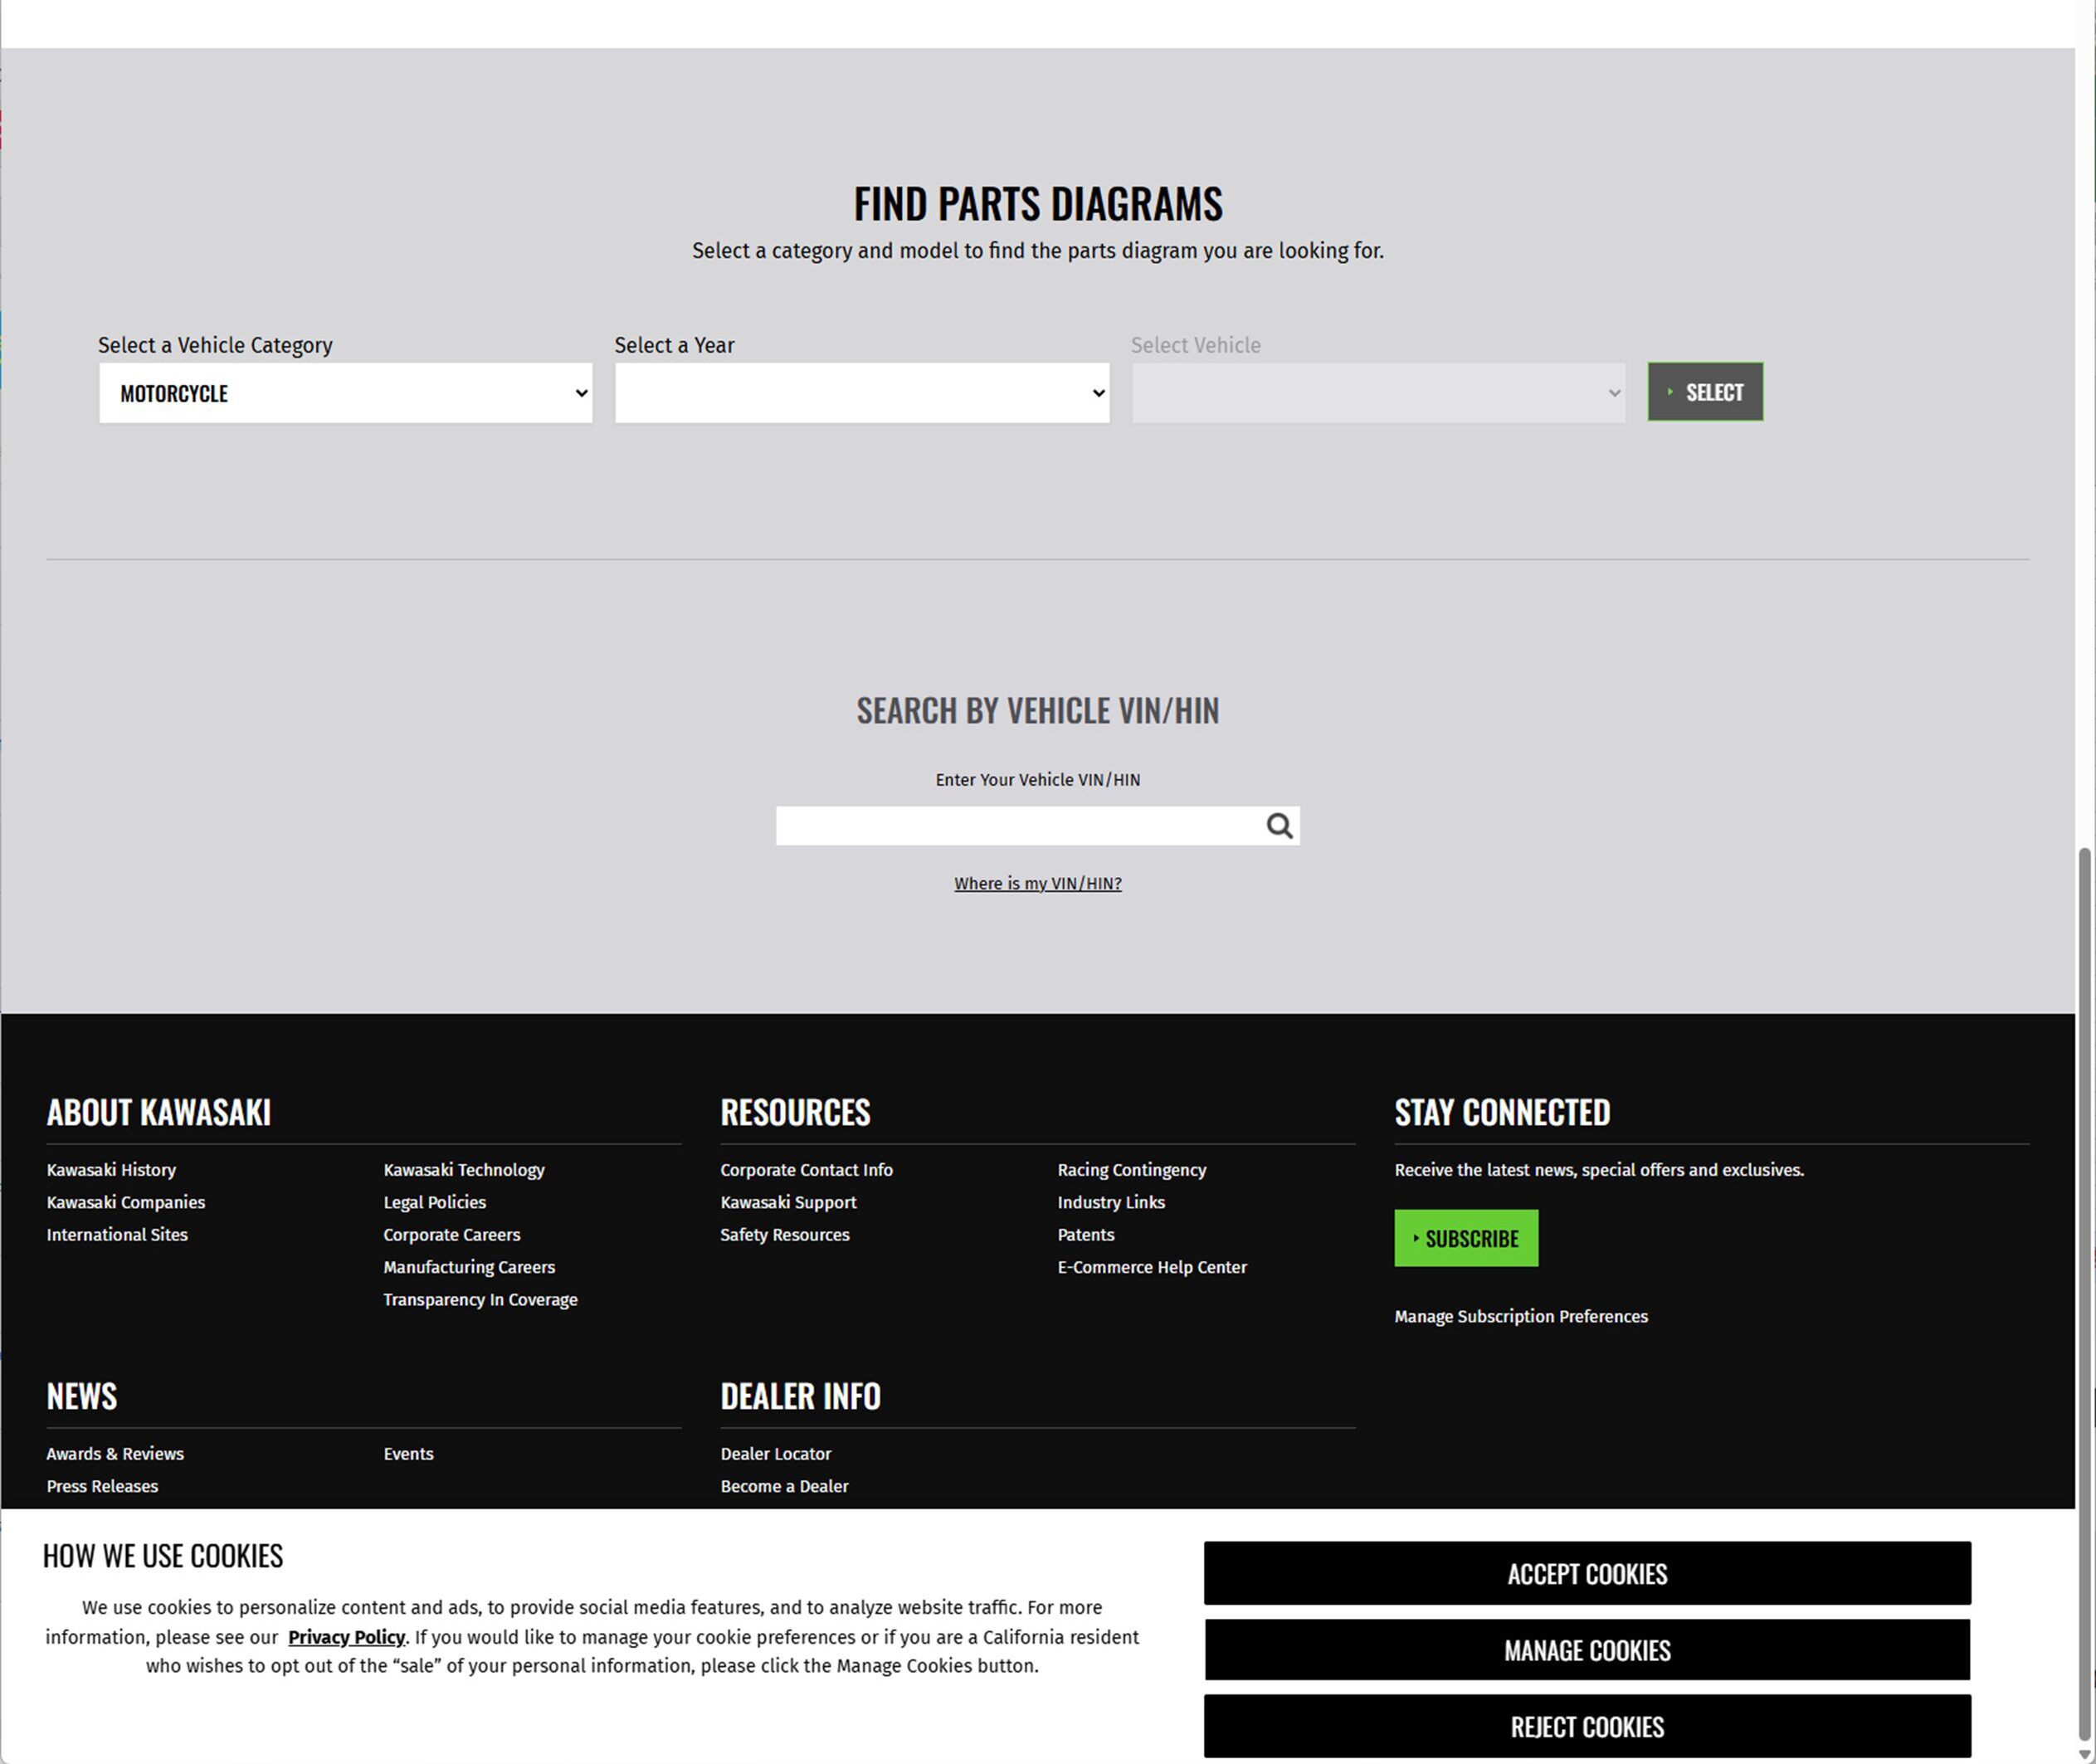Open the Corporate Careers link

451,1235
